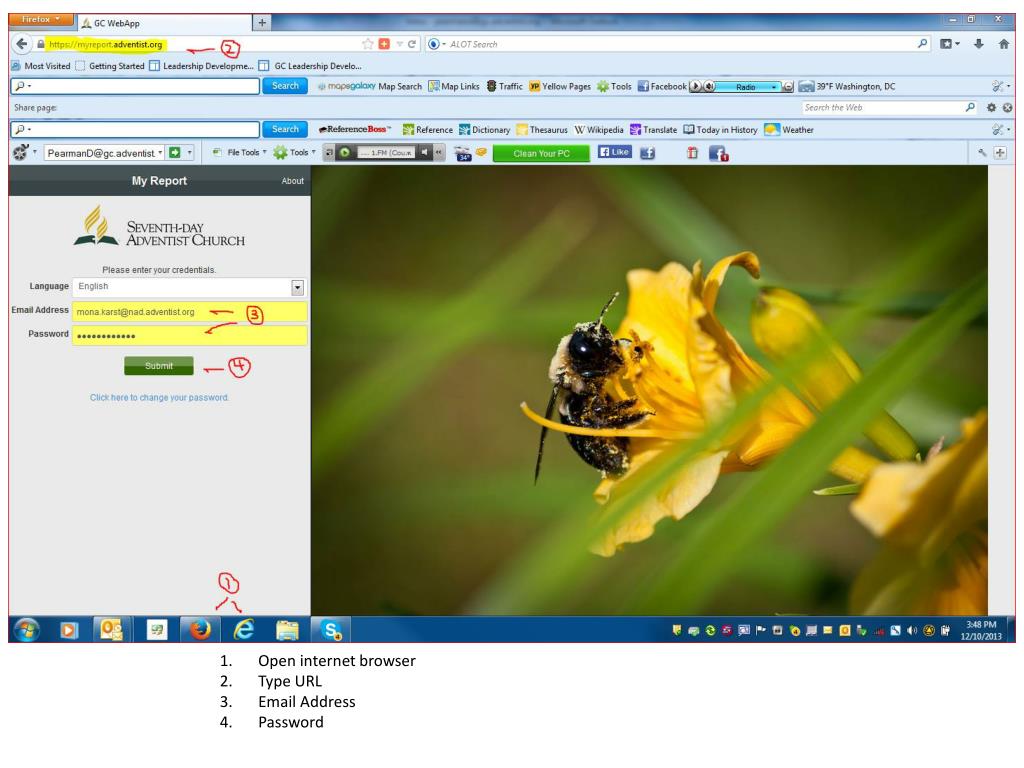Viewport: 1024px width, 768px height.
Task: Click the ReferenceBoss search input box
Action: (x=135, y=129)
